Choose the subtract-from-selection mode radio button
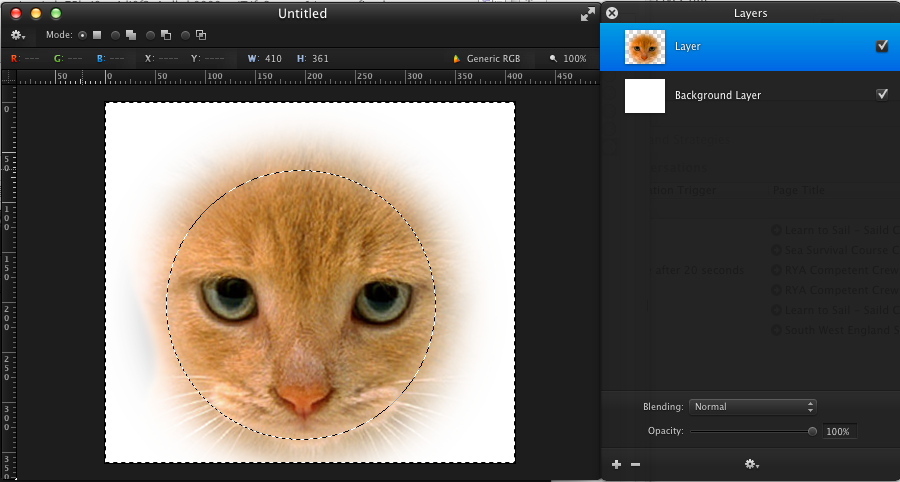Image resolution: width=900 pixels, height=482 pixels. click(x=150, y=35)
